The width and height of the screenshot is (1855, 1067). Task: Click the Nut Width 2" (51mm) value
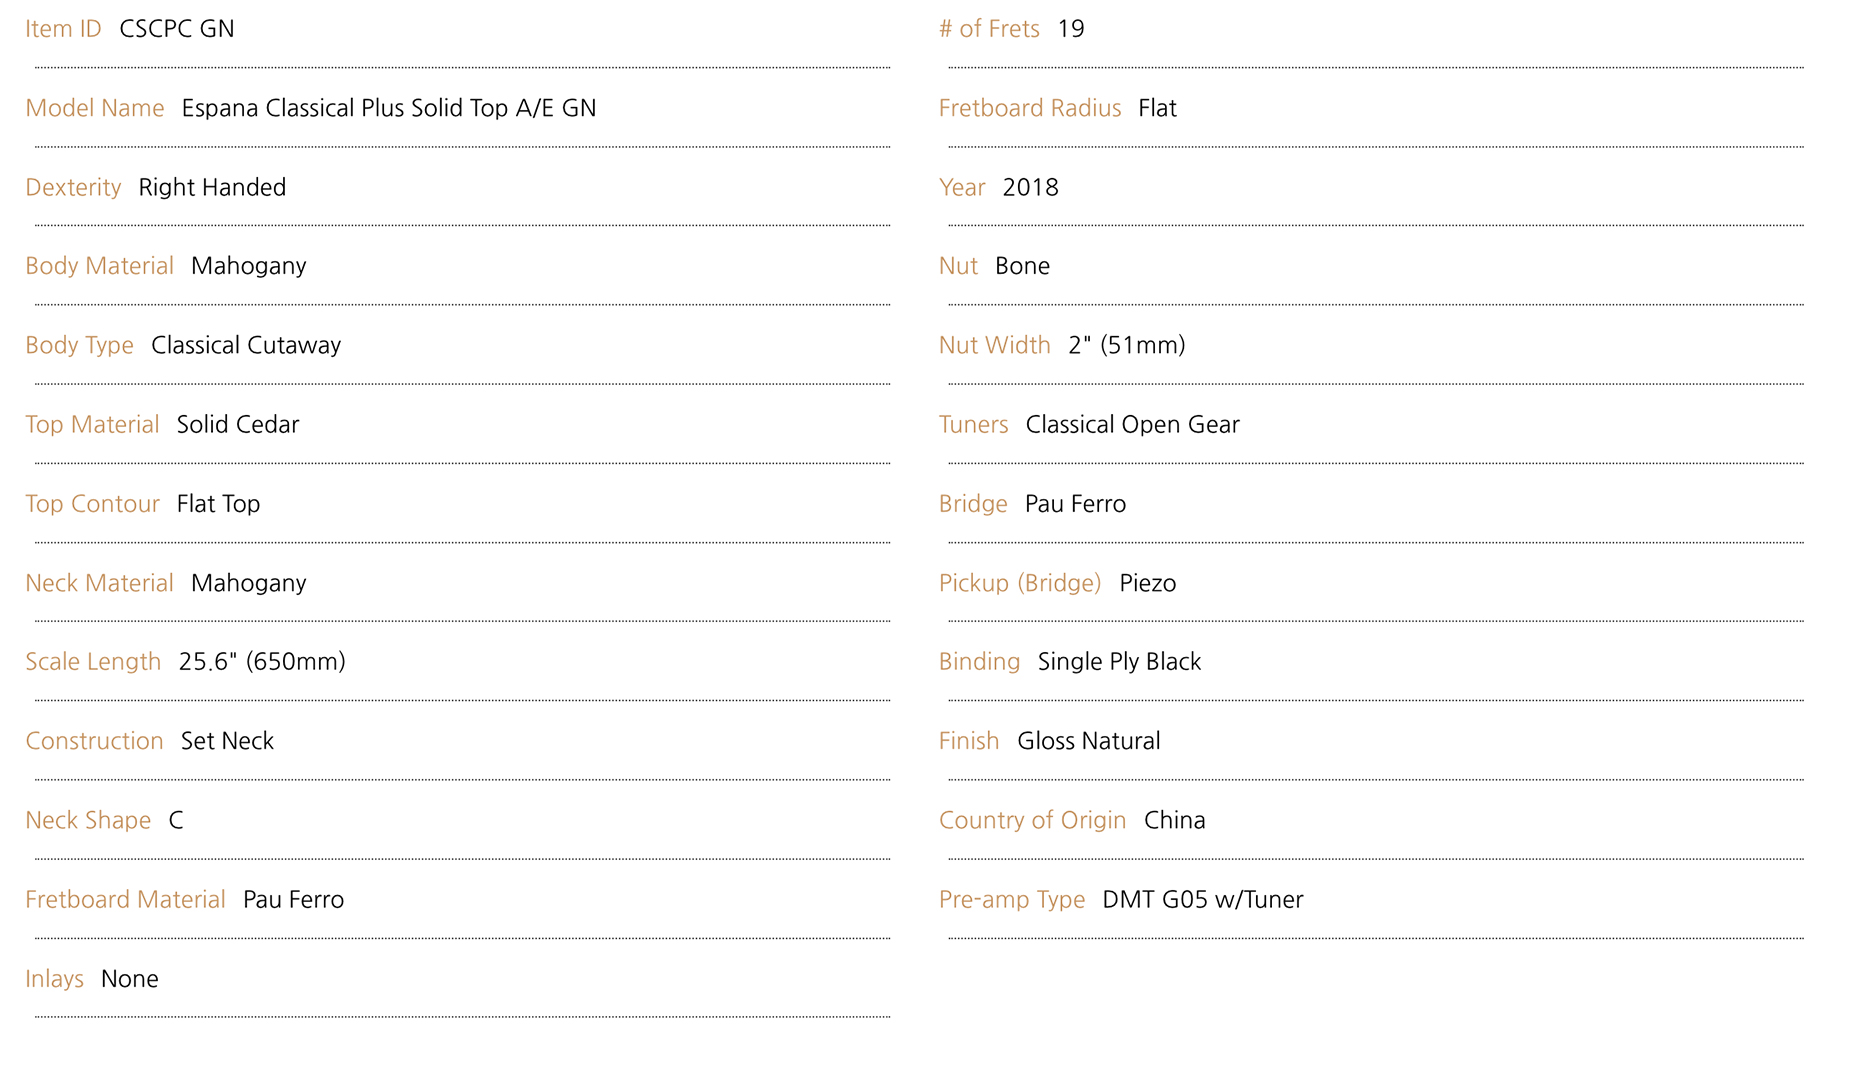[1127, 346]
